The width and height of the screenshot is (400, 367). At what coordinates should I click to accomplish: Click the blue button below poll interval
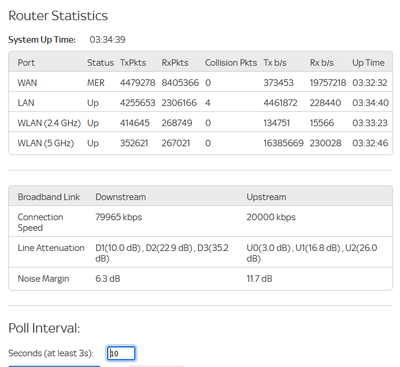54,366
